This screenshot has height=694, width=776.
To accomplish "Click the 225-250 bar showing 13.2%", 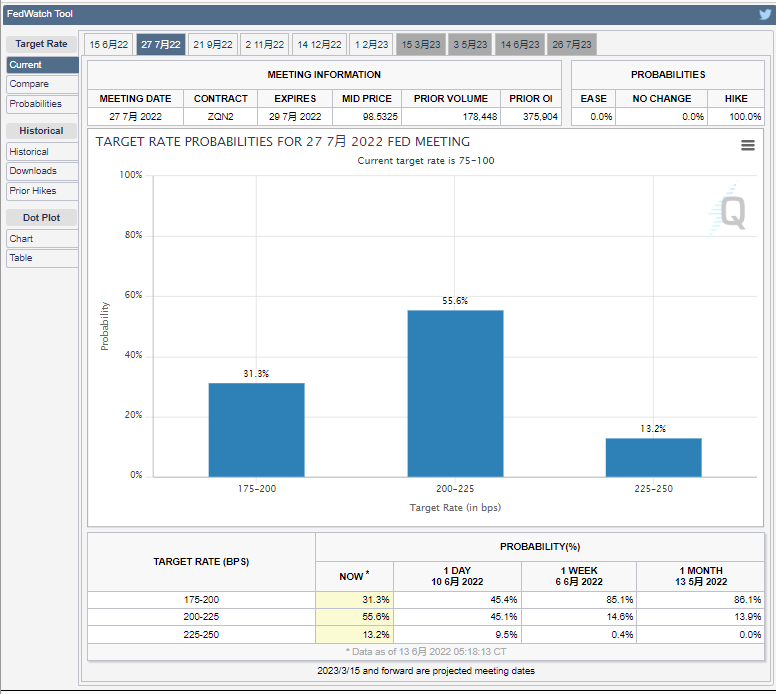I will click(653, 457).
